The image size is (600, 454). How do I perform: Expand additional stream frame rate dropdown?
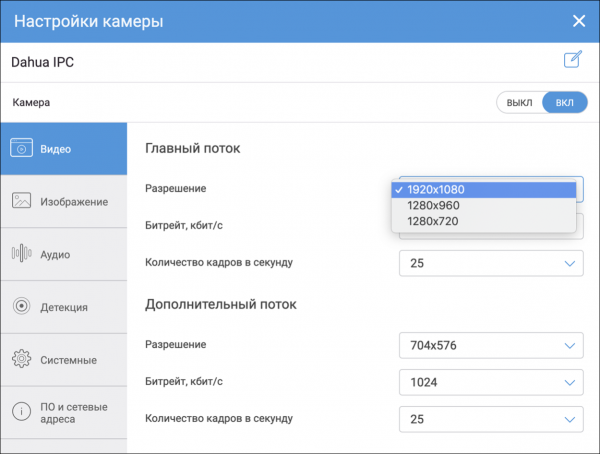(x=490, y=418)
